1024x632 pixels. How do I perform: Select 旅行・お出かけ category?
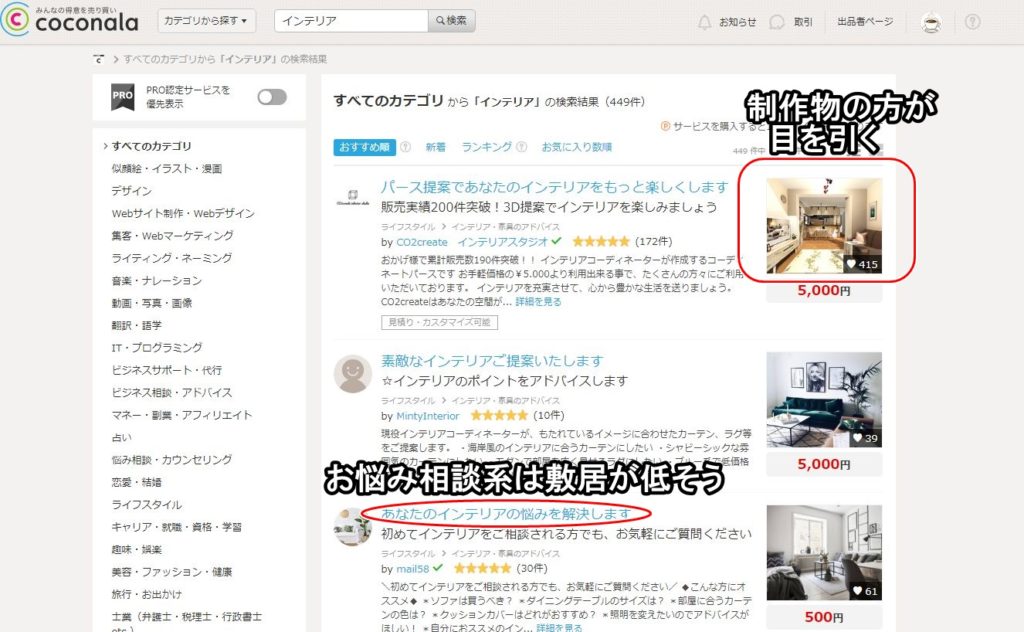147,594
